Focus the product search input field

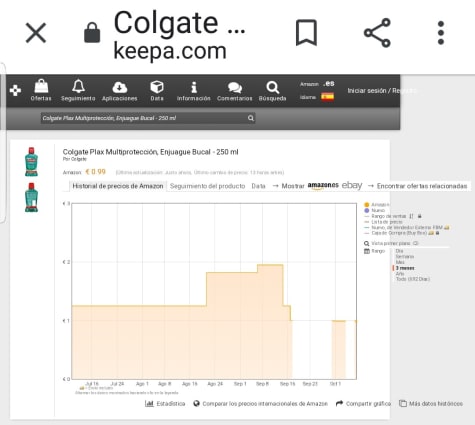[x=148, y=118]
